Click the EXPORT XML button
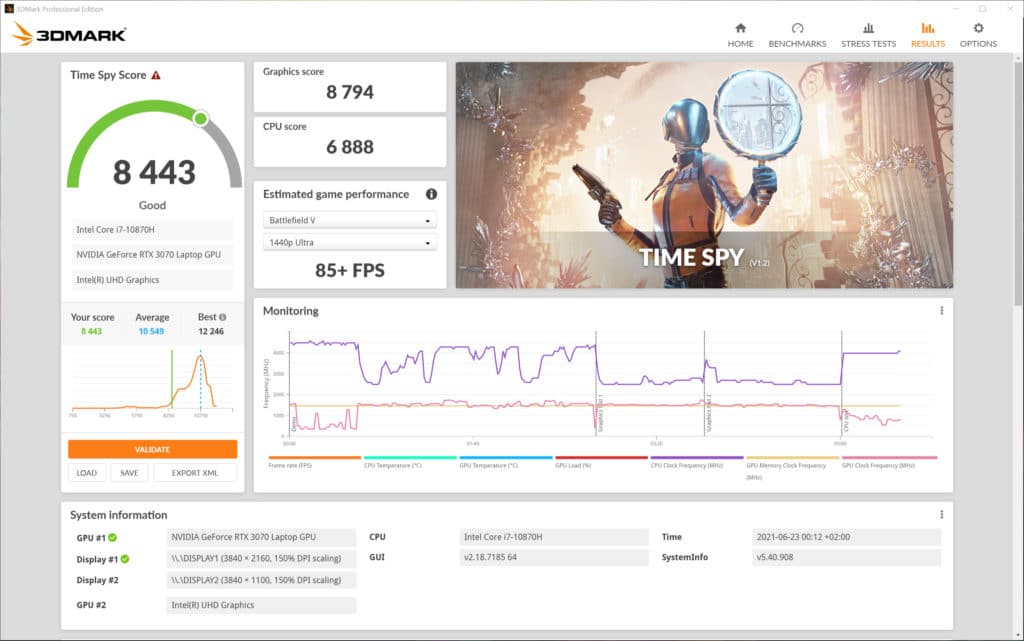Screen dimensions: 1024x641 [195, 473]
